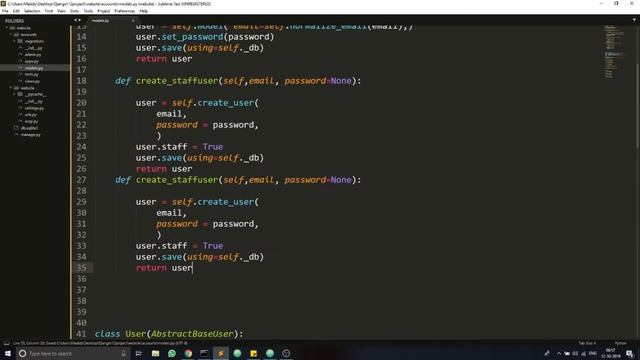
Task: Open Task View on the taskbar
Action: [138, 353]
